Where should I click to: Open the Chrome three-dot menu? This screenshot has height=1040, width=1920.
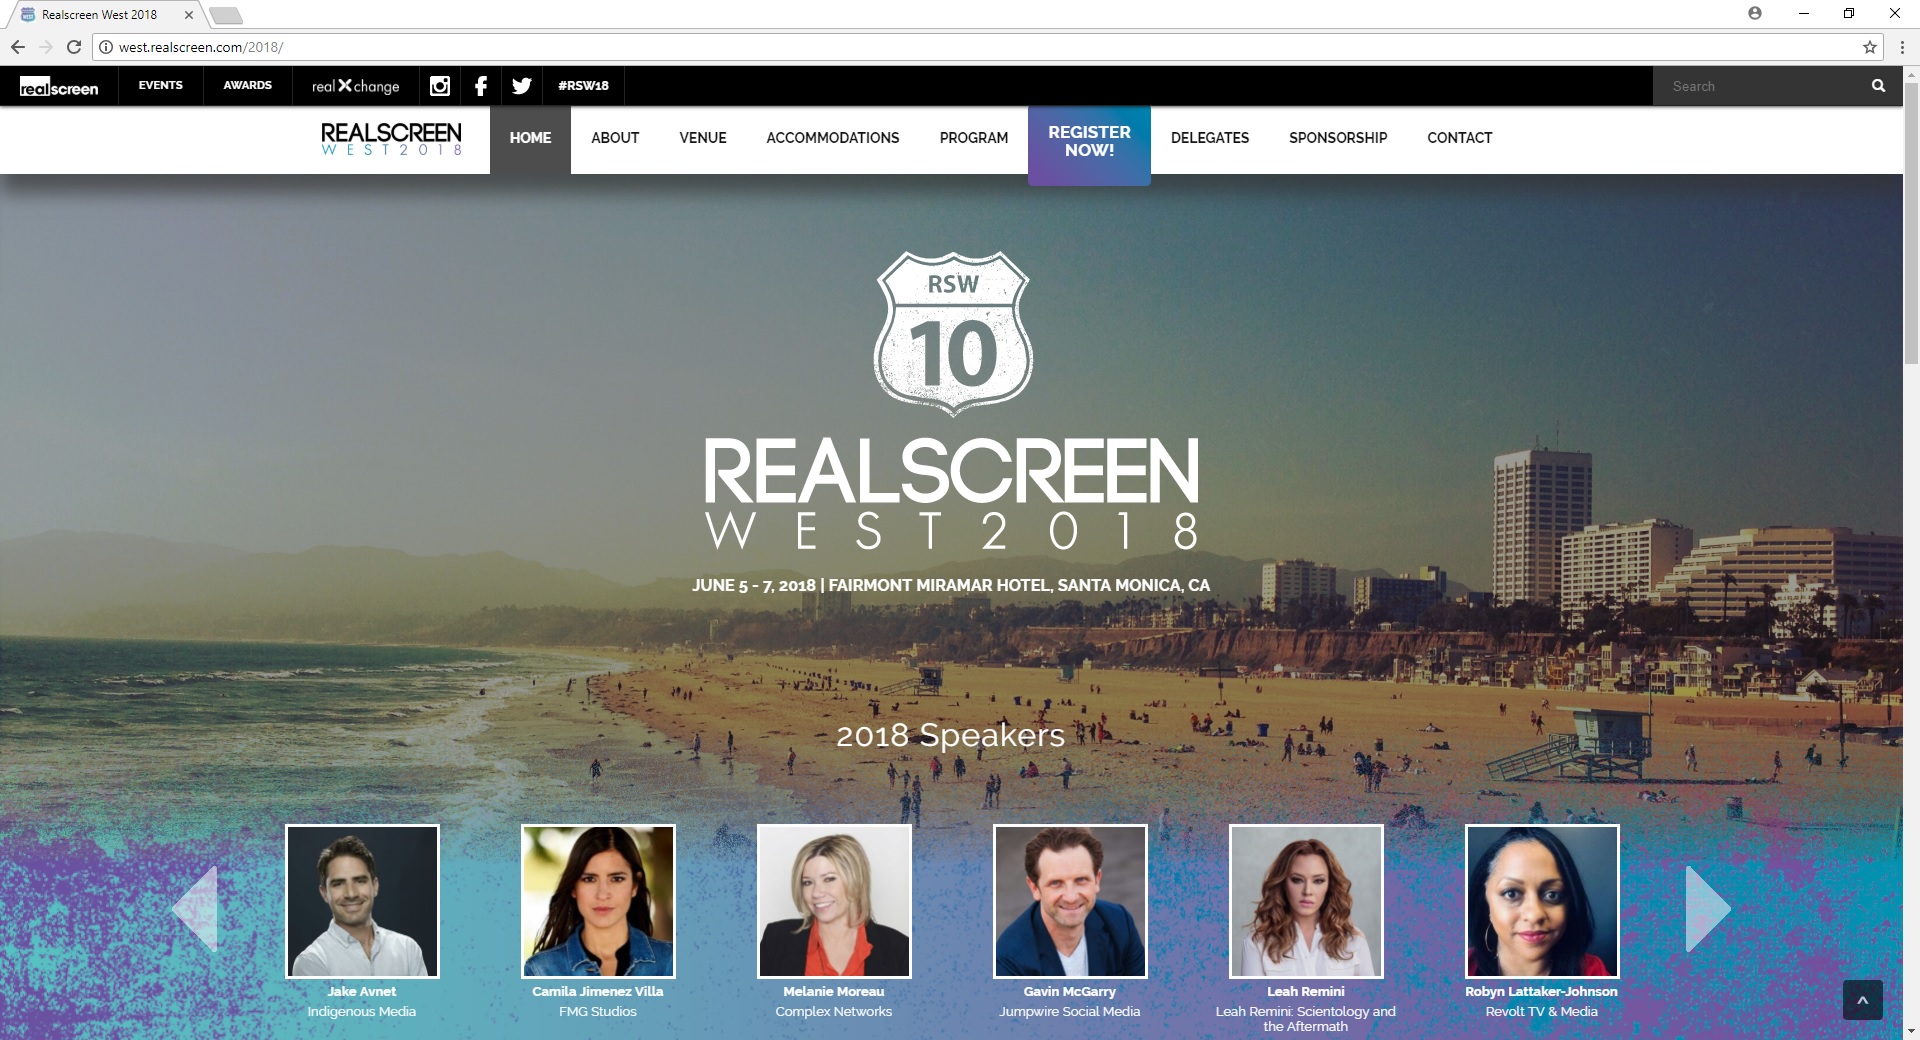coord(1902,47)
